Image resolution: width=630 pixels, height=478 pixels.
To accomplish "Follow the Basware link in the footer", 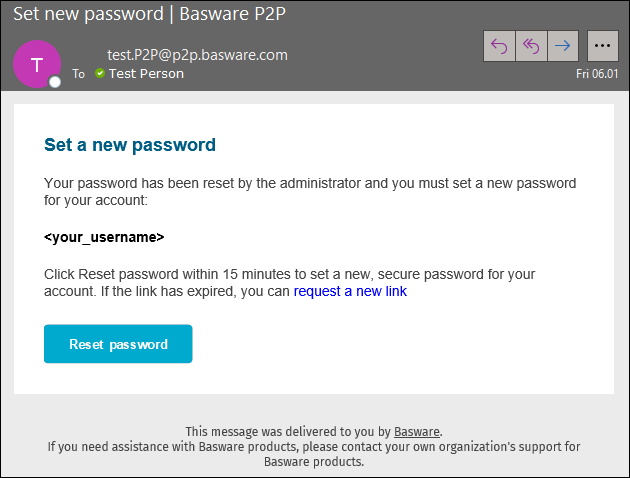I will [417, 432].
